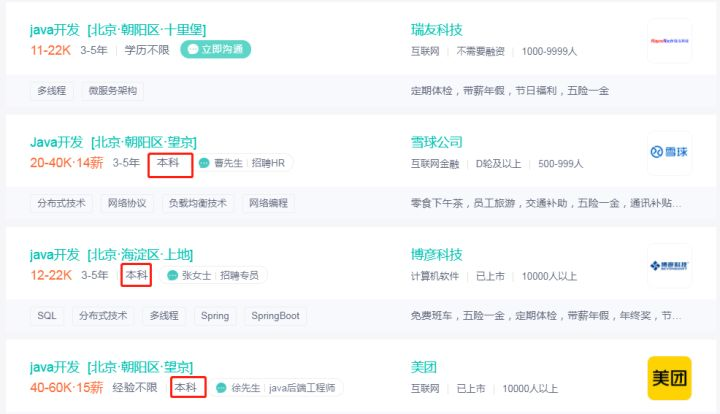Click the 瑞友科技 company logo
This screenshot has height=414, width=720.
(x=669, y=41)
